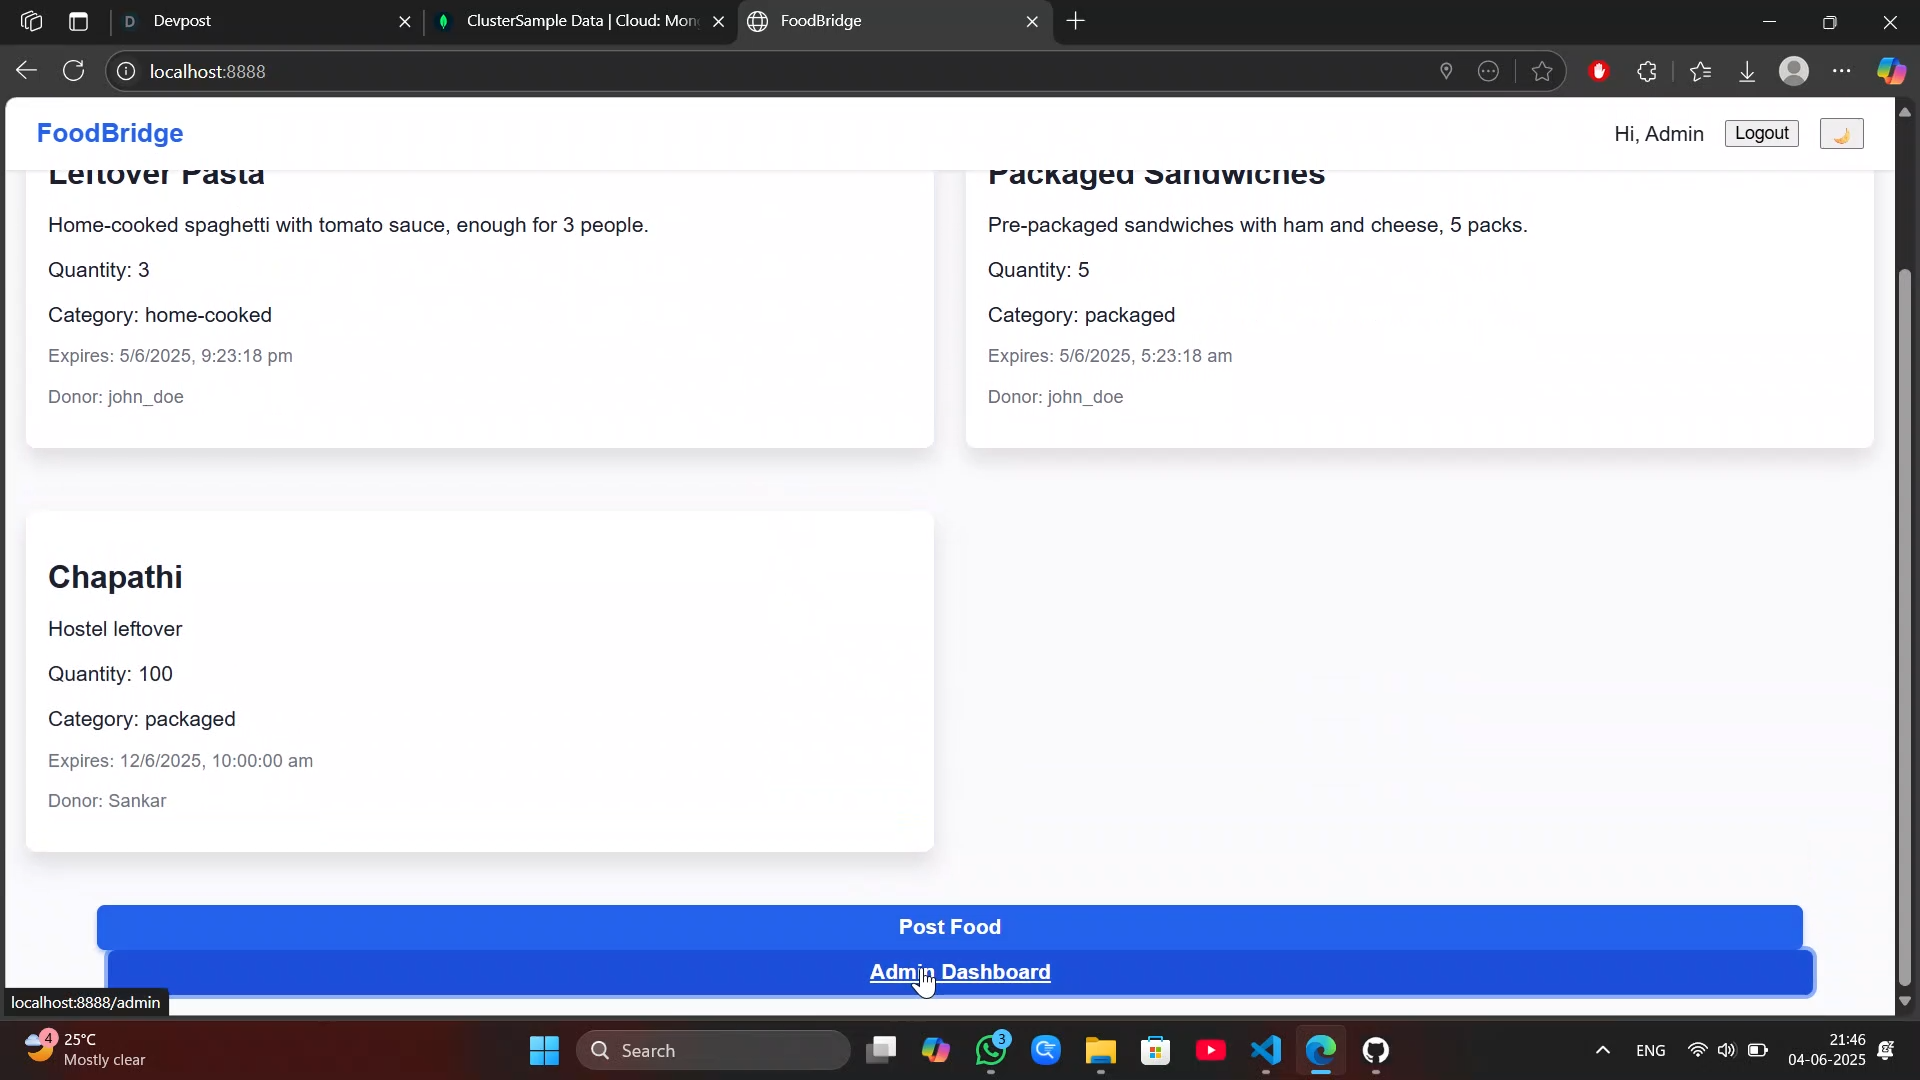Switch to the Devpost tab

pyautogui.click(x=260, y=21)
